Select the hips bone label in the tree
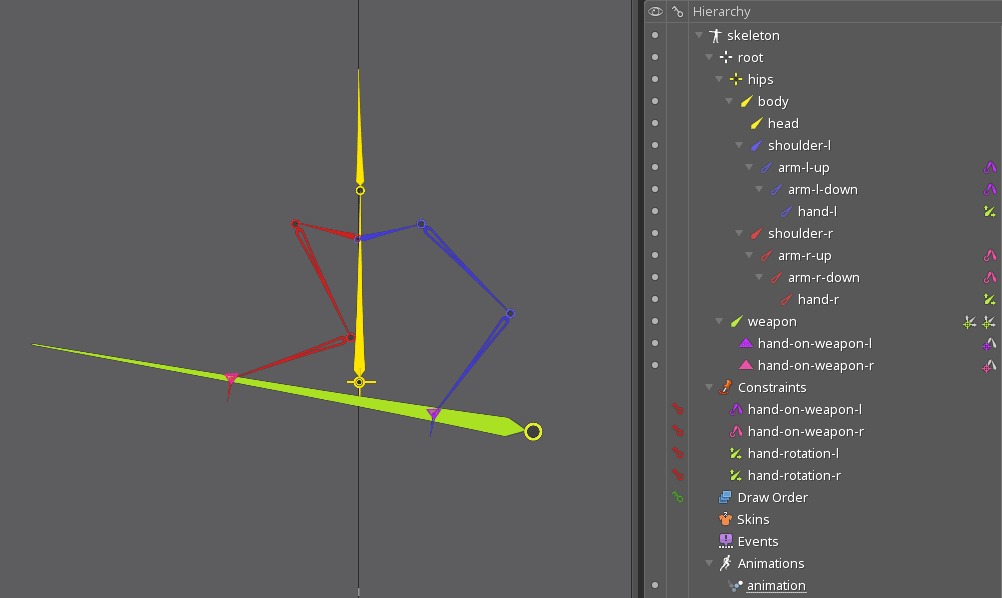Image resolution: width=1002 pixels, height=598 pixels. click(x=760, y=79)
